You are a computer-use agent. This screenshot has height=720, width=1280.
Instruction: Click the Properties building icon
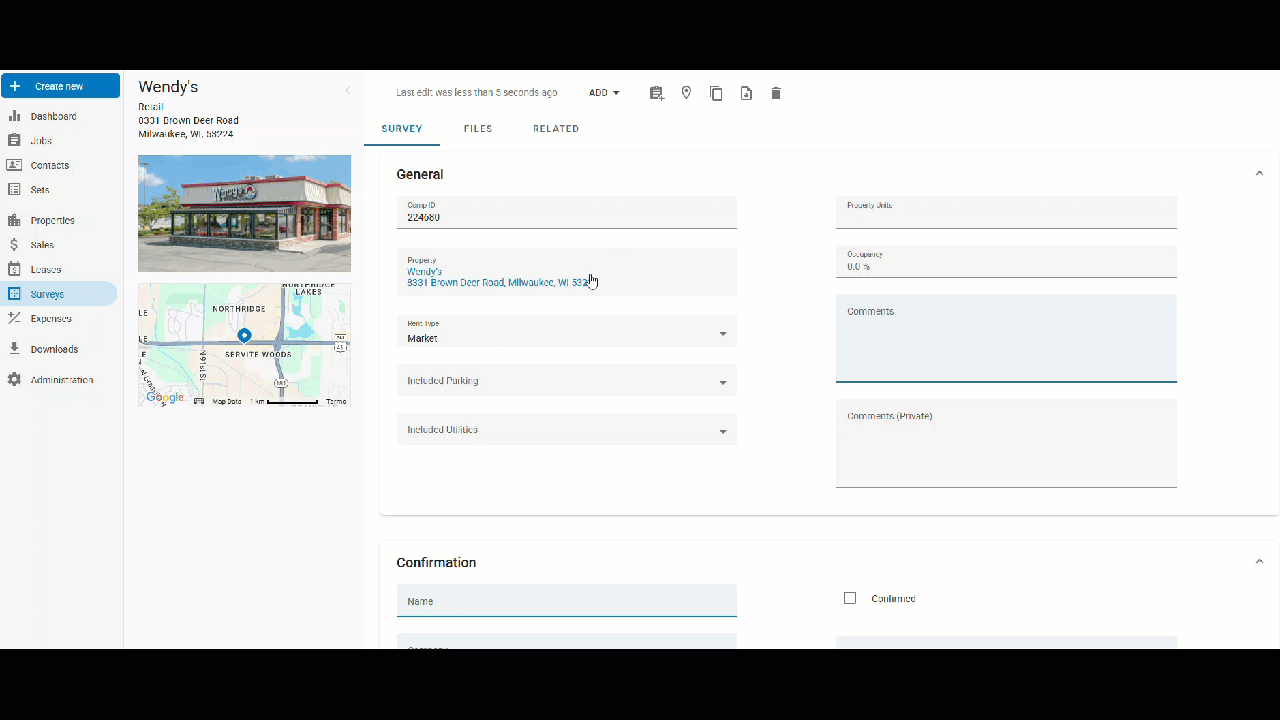point(14,220)
